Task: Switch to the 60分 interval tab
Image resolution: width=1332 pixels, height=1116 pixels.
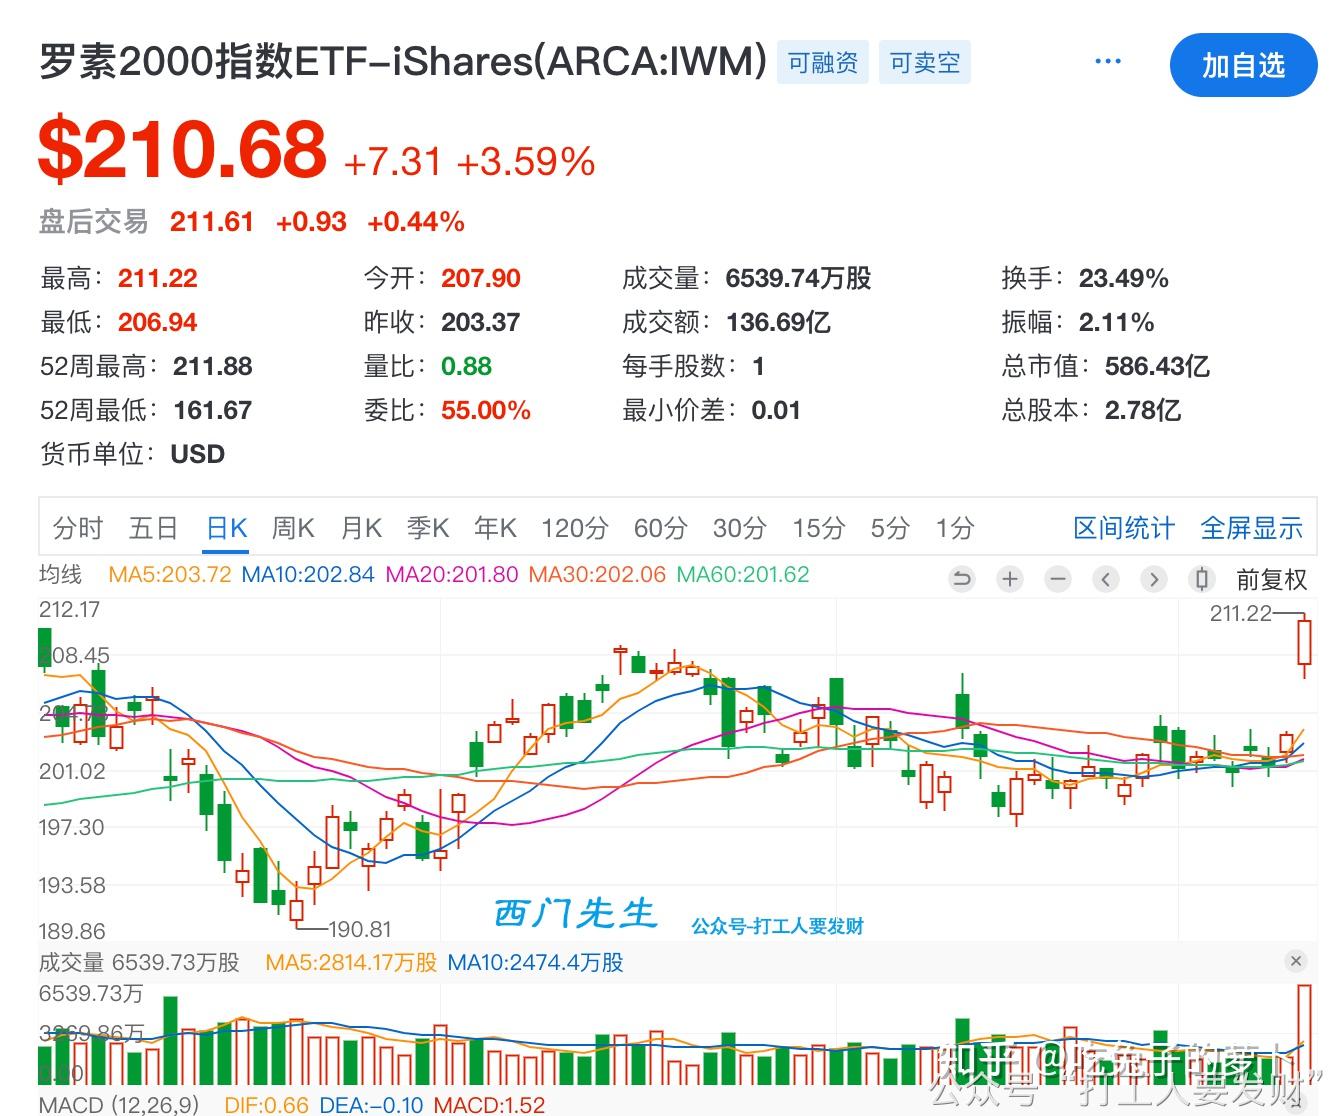Action: pos(660,527)
